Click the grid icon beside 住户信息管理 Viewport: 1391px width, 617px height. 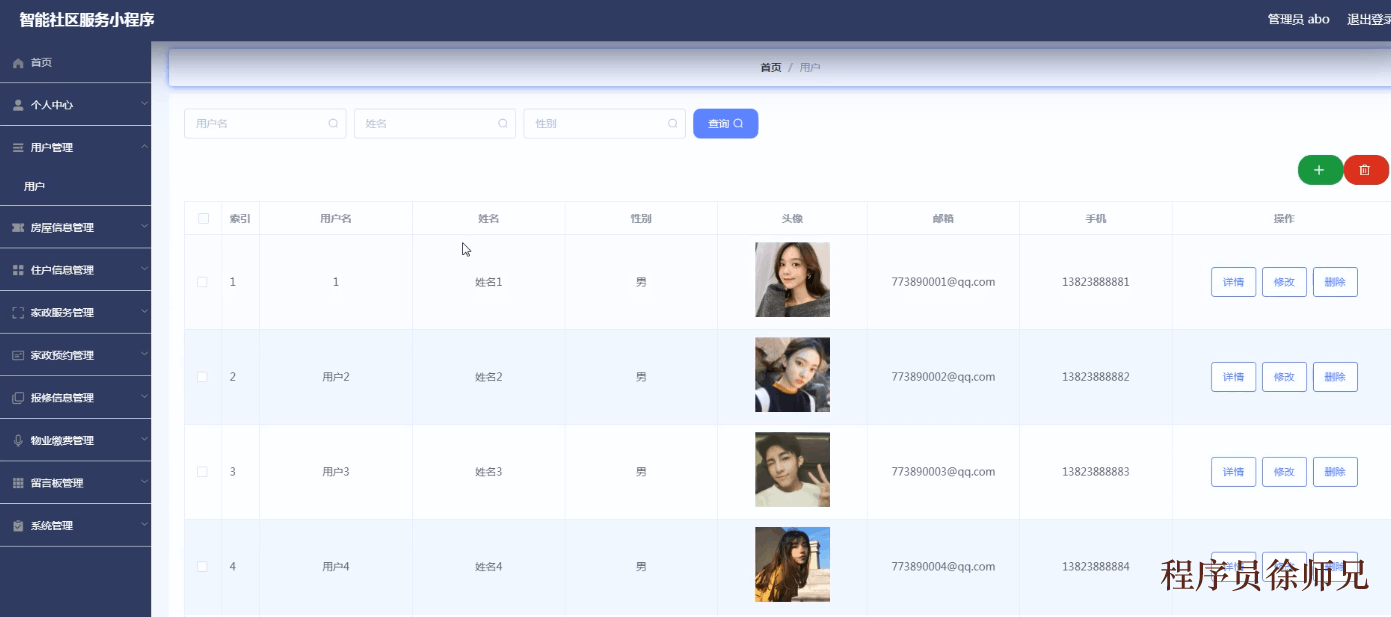(x=18, y=270)
